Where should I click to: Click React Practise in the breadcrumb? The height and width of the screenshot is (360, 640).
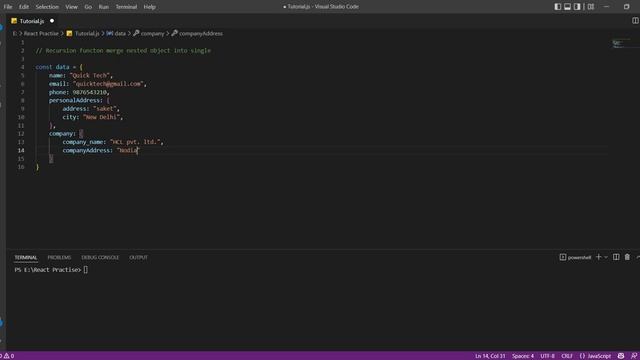click(41, 33)
